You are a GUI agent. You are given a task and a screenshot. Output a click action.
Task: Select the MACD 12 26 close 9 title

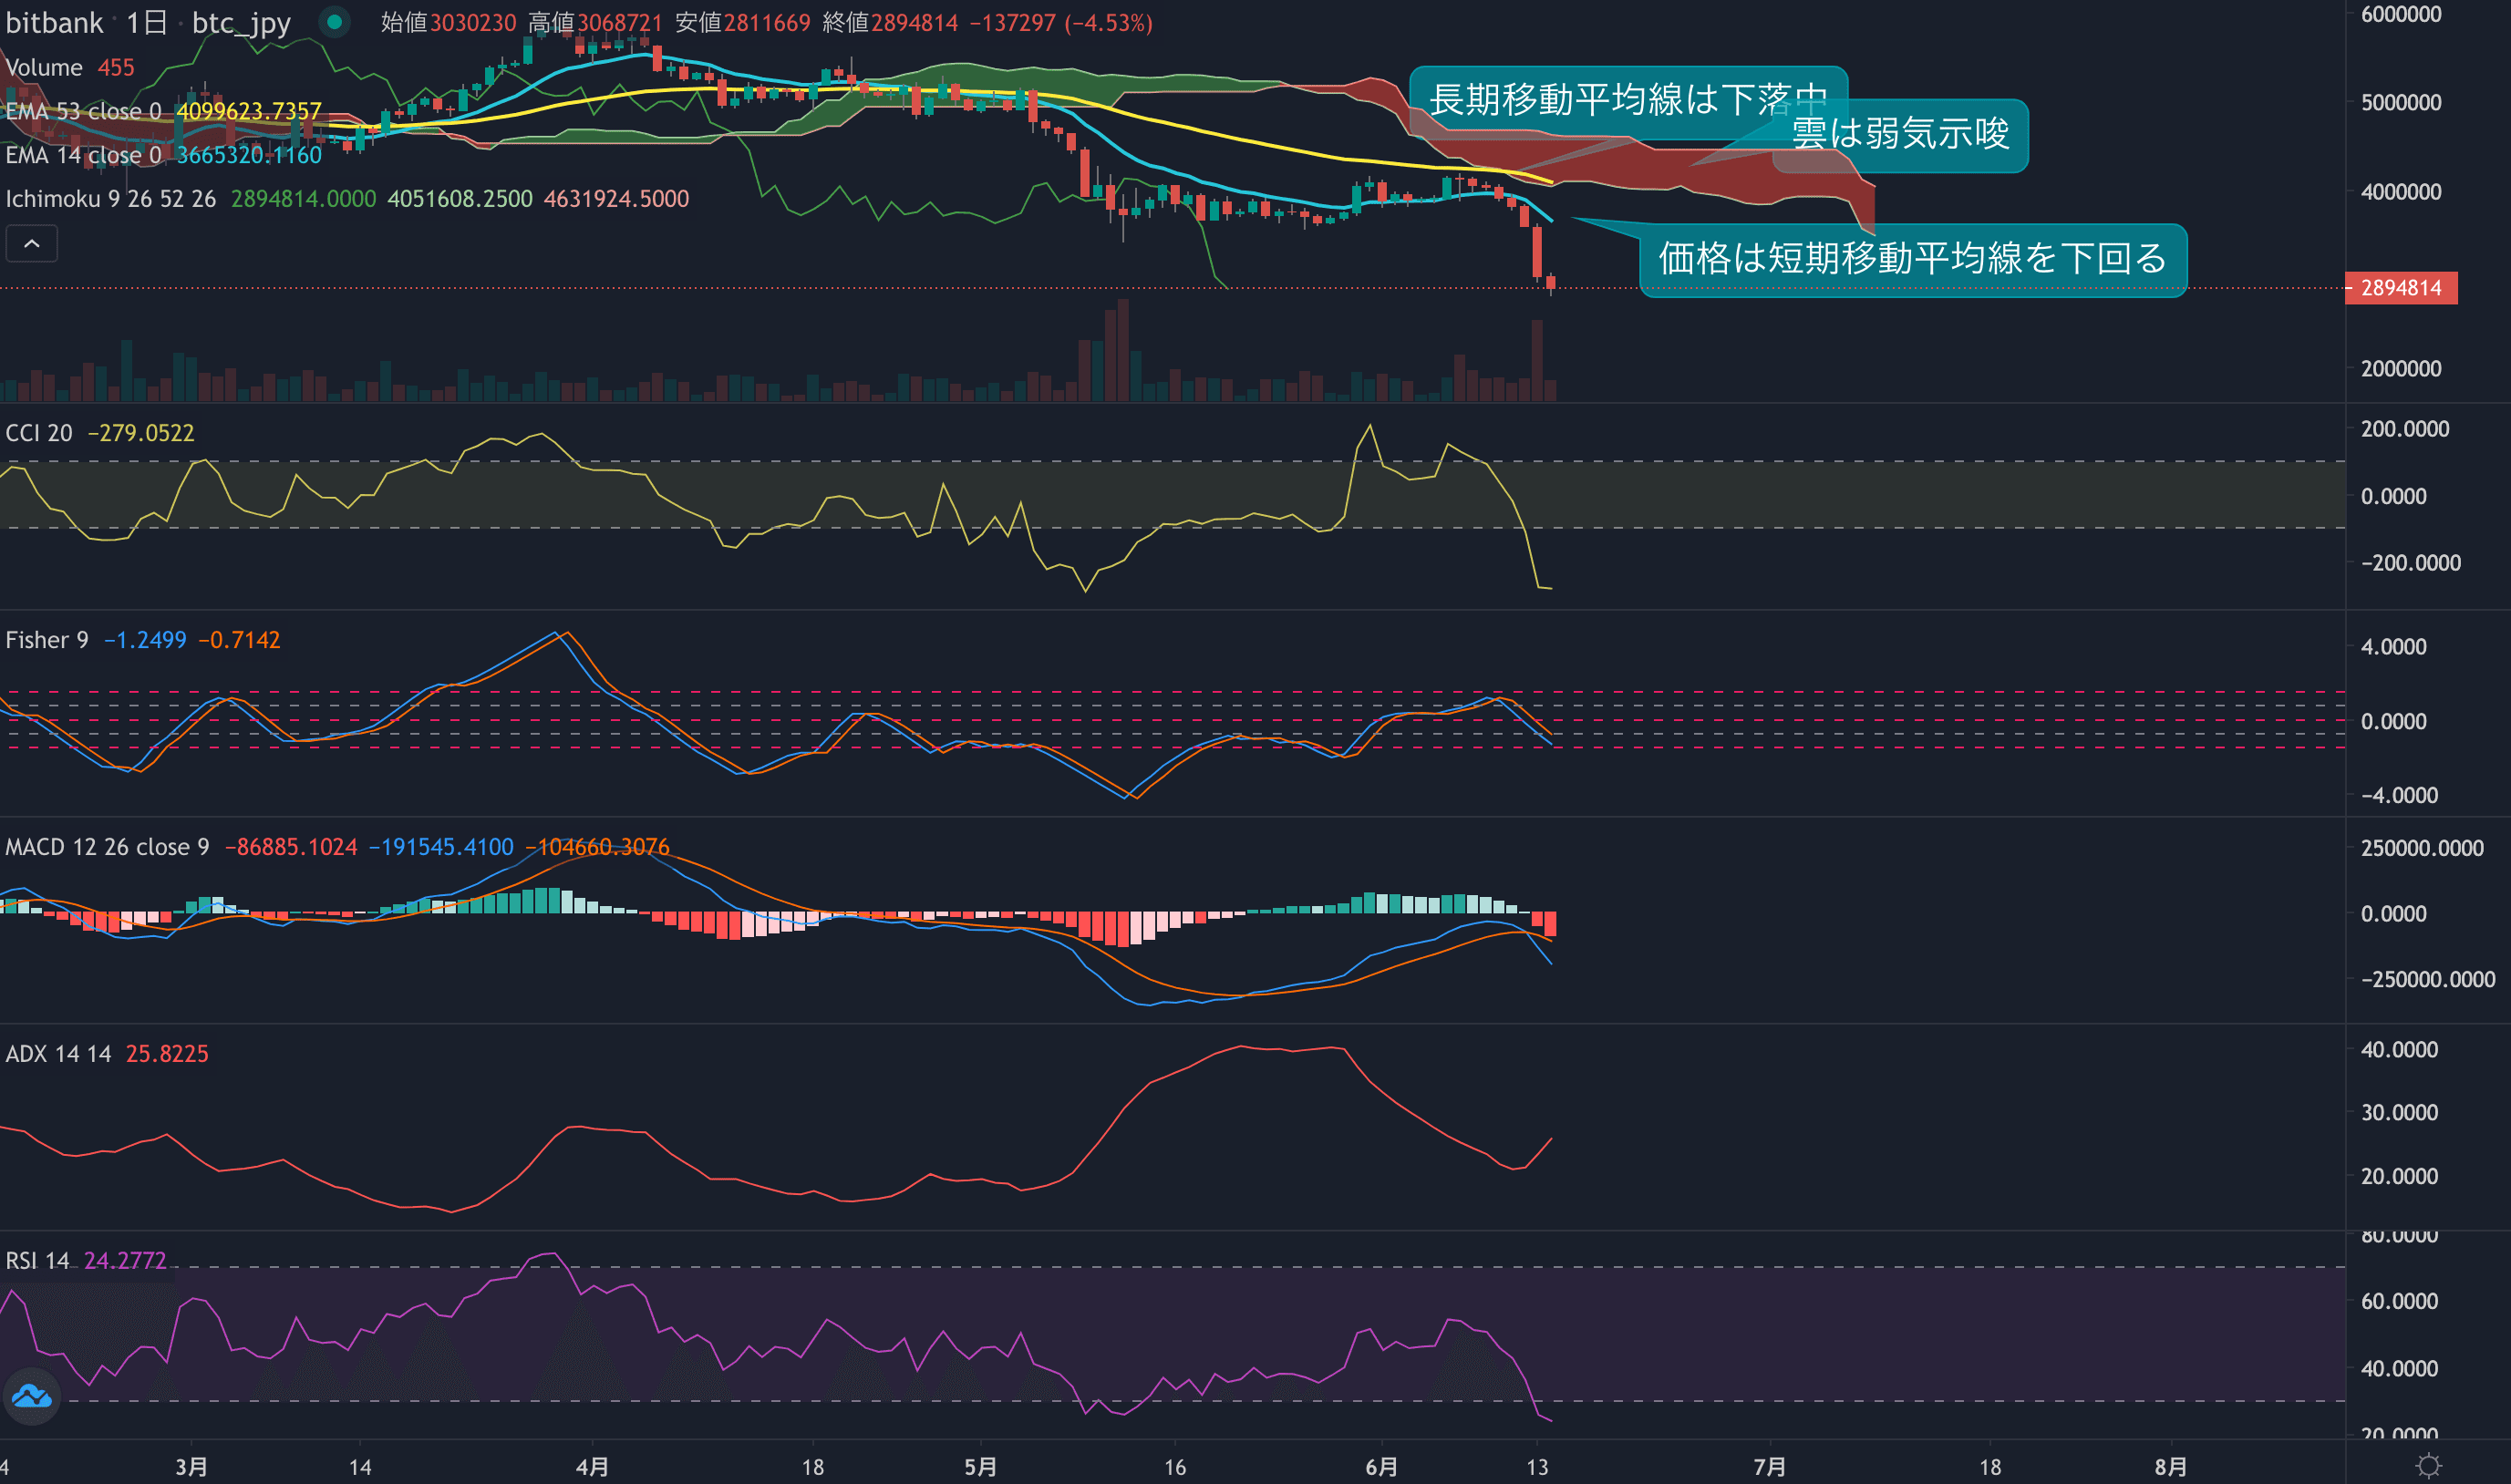click(x=107, y=847)
